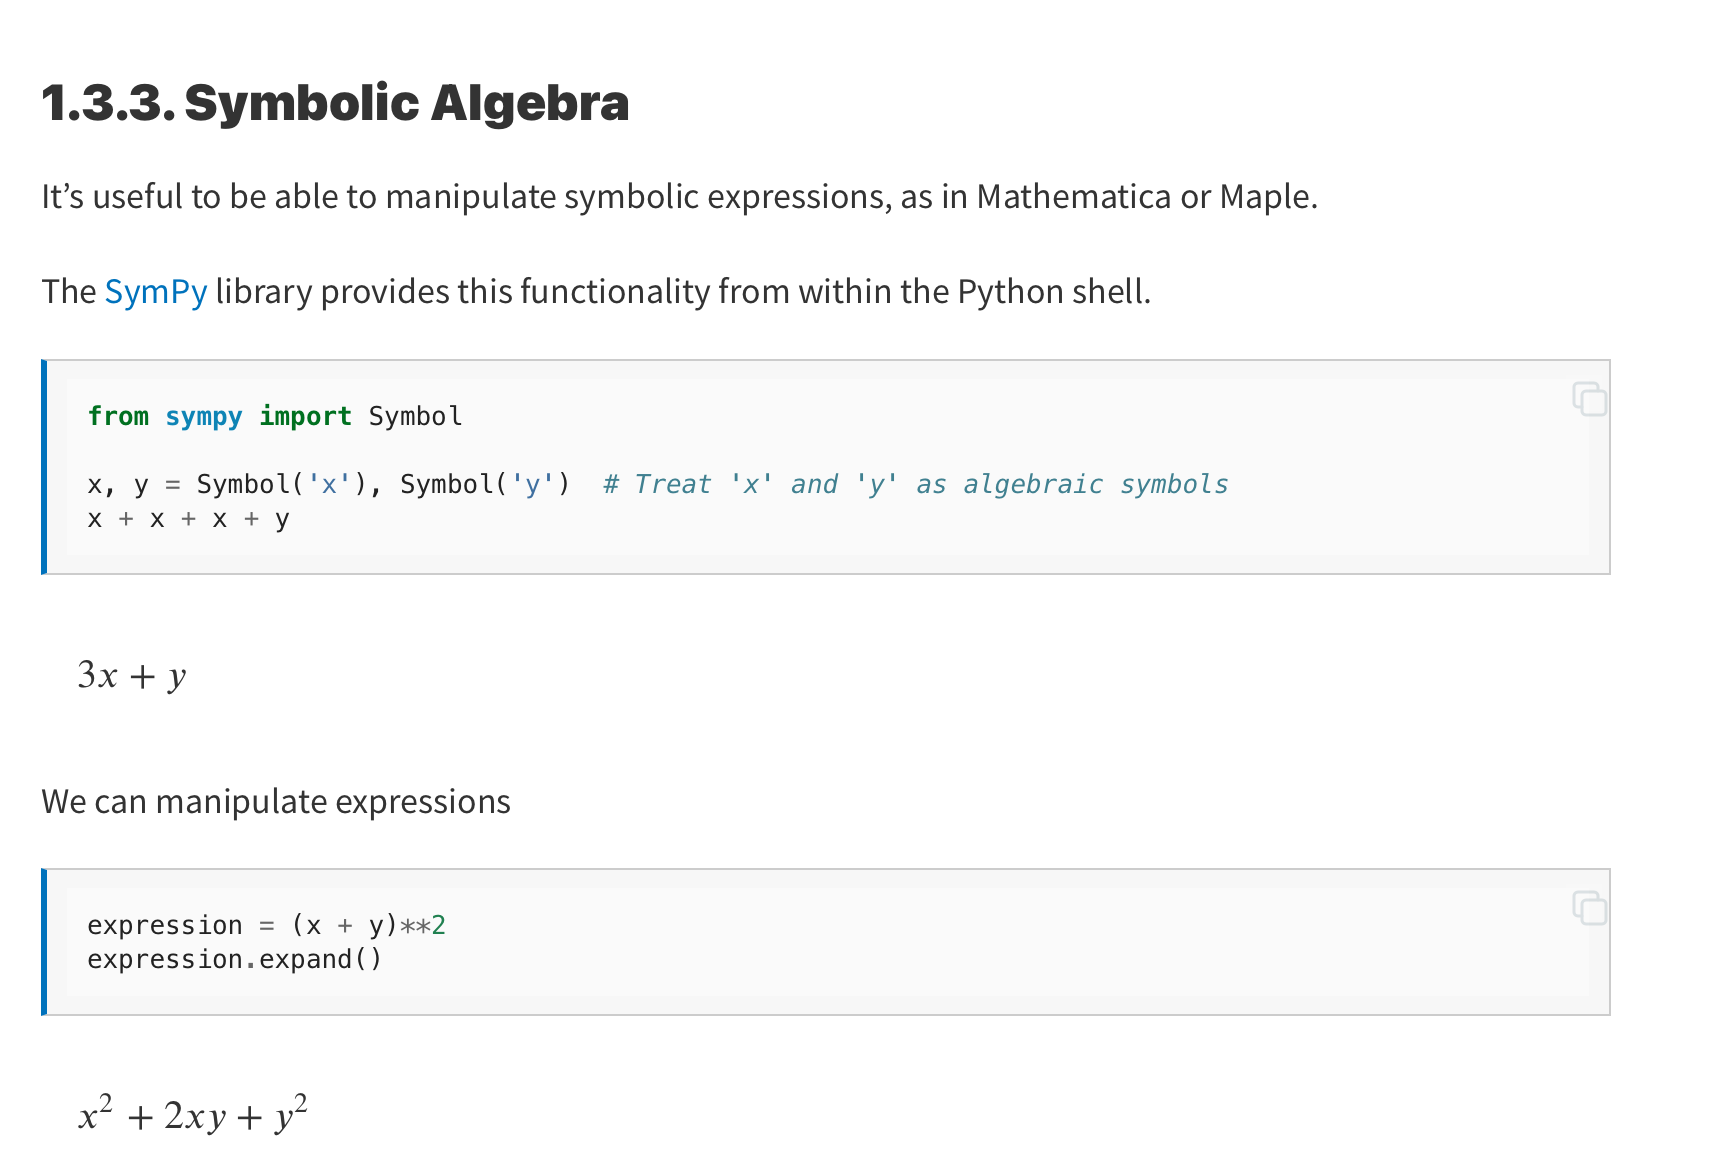Click the 'import' keyword in code

[306, 416]
